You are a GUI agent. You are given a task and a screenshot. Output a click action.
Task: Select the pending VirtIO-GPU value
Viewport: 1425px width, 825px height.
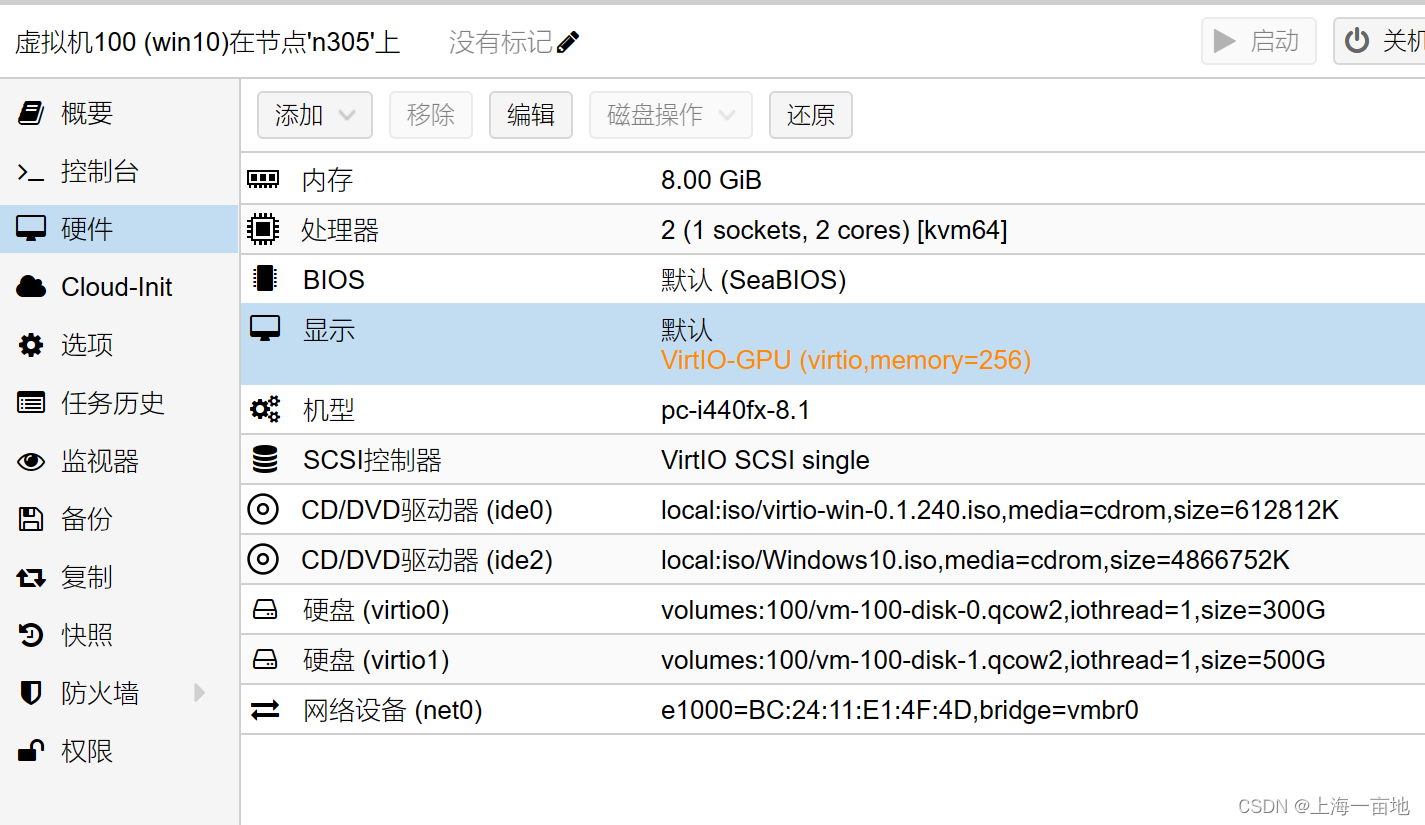pos(846,360)
